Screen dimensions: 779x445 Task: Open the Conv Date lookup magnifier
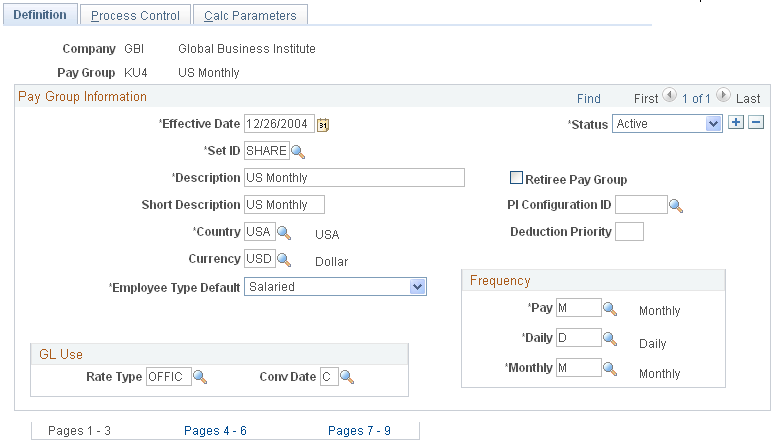347,377
